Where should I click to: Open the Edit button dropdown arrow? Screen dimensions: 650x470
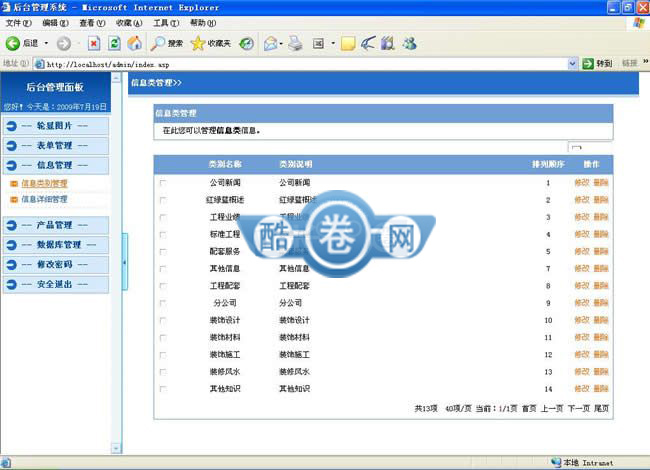coord(333,43)
